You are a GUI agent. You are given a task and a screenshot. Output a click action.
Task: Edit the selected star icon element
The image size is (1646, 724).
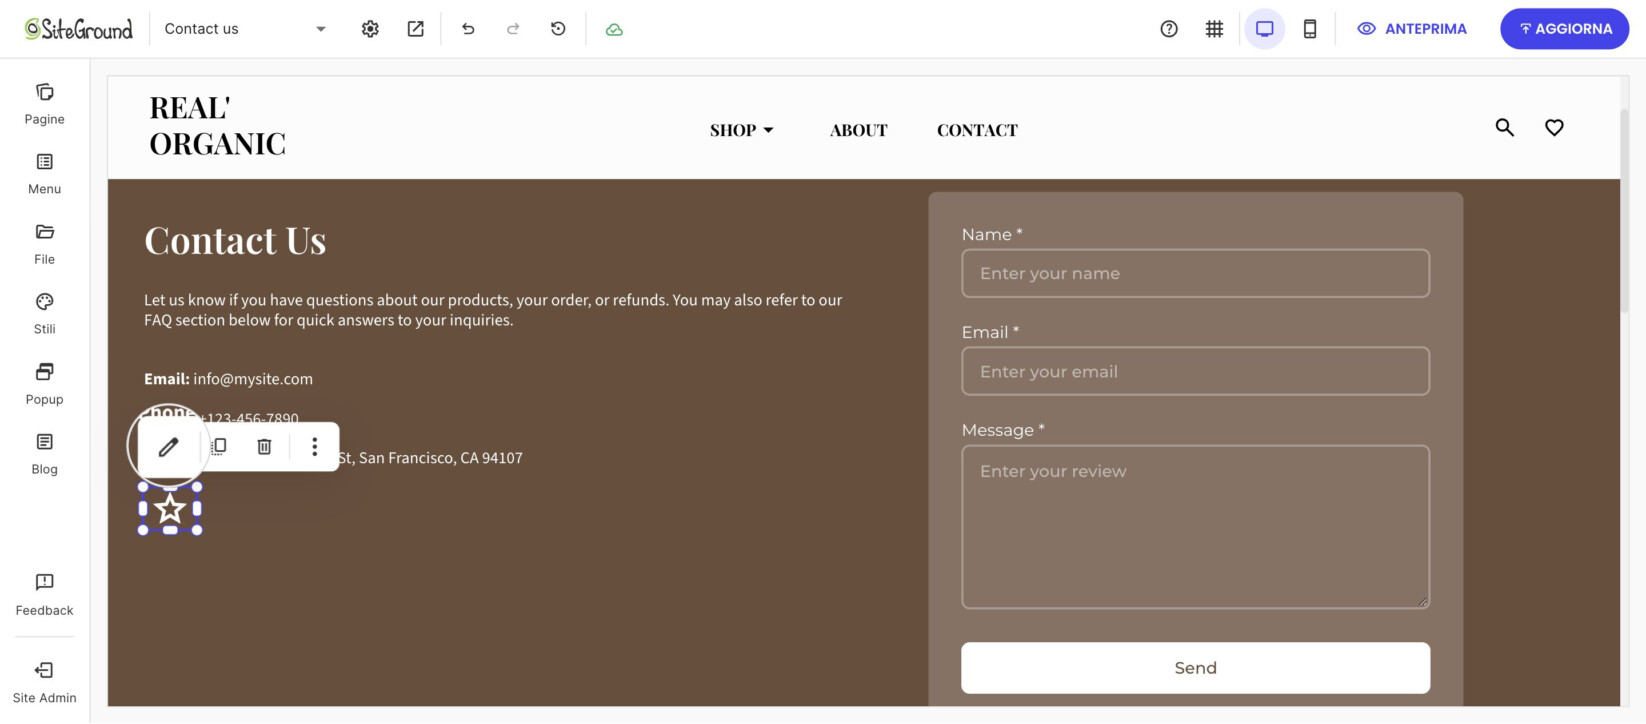(x=168, y=446)
